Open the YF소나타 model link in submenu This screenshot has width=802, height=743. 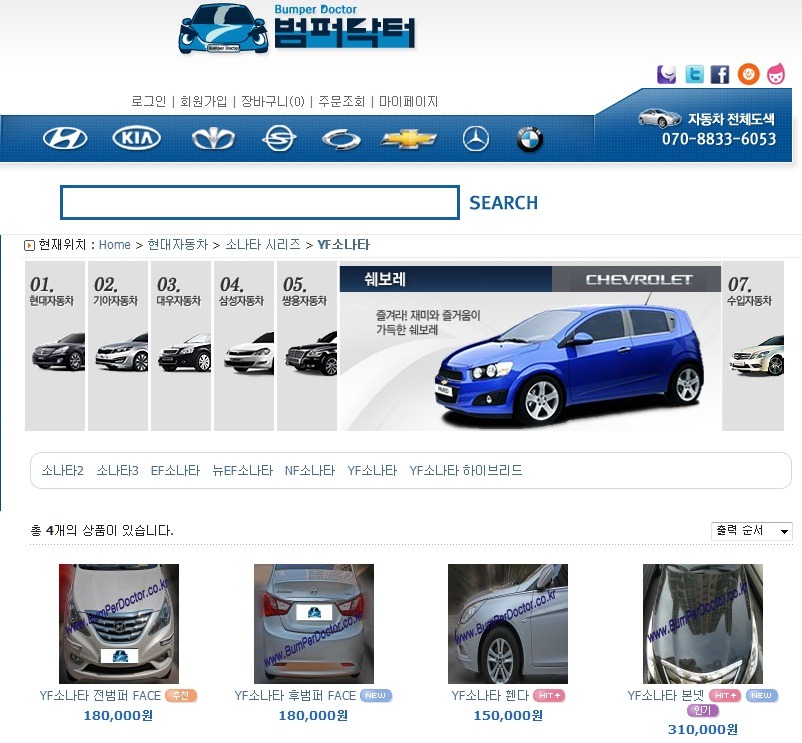coord(372,470)
